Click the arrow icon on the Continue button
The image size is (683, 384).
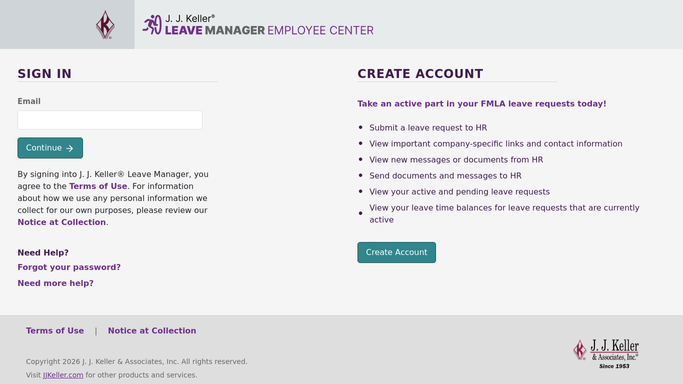click(x=70, y=148)
